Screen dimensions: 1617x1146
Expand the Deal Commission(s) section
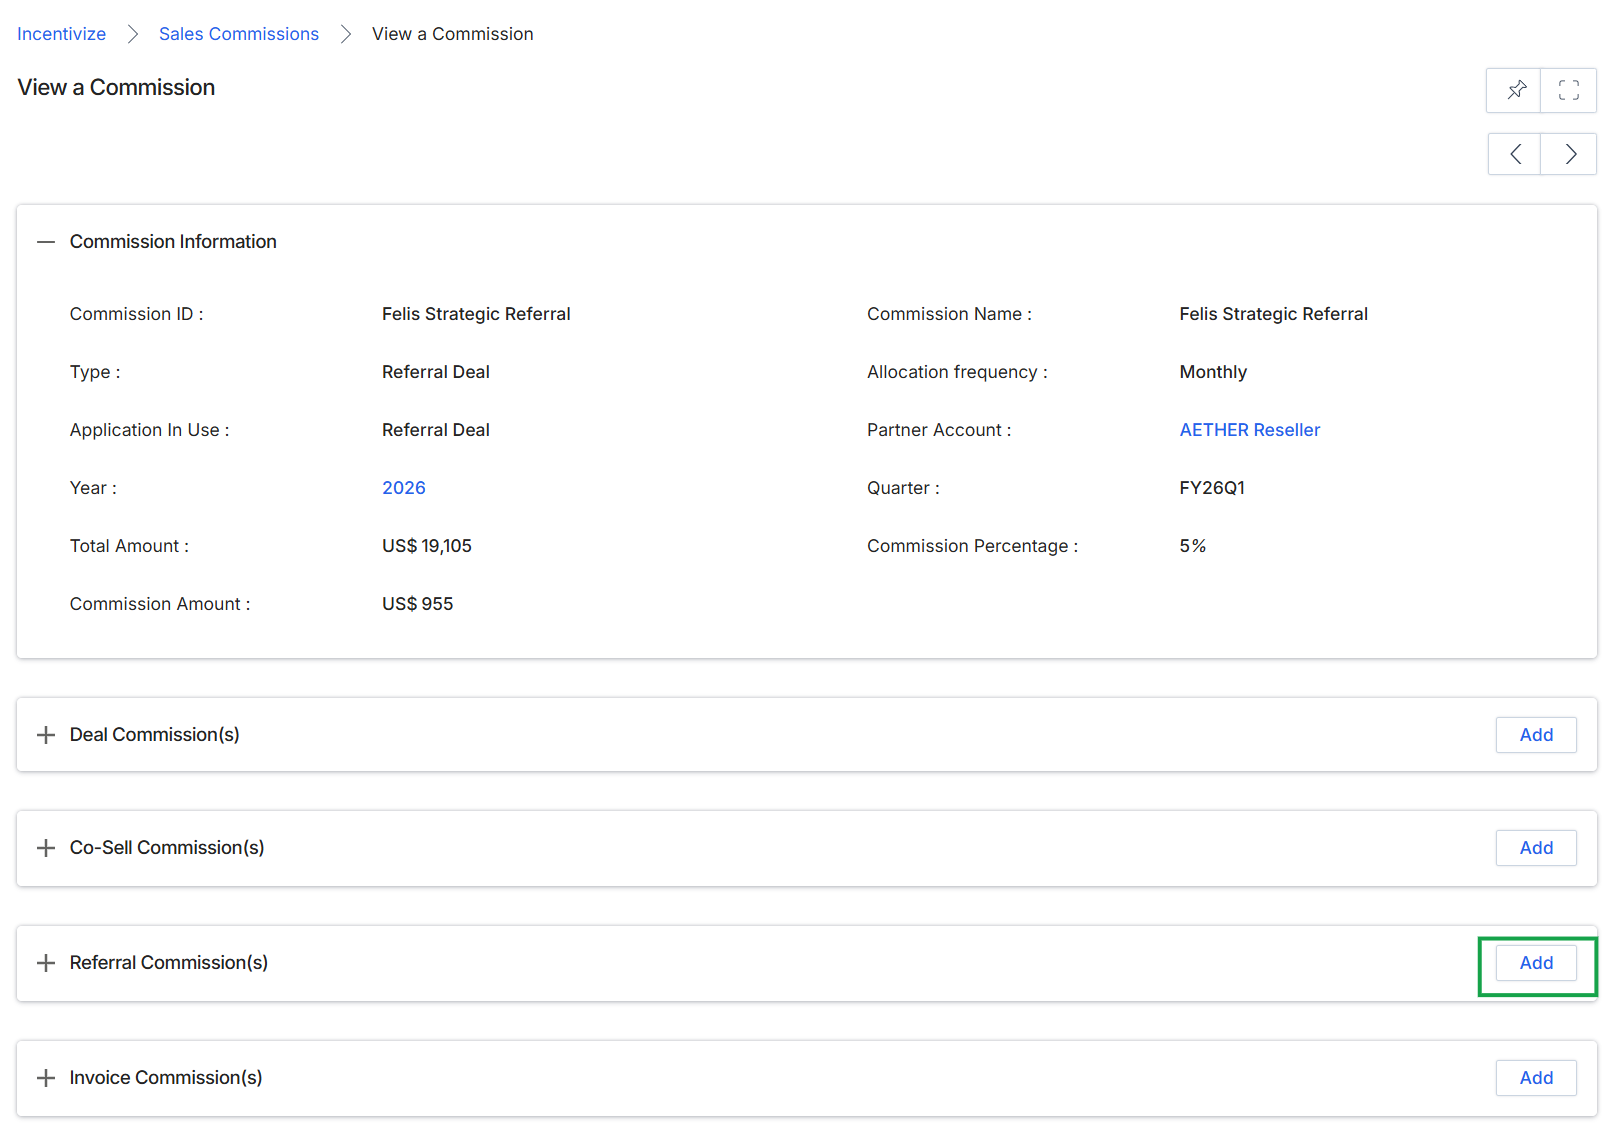[46, 735]
